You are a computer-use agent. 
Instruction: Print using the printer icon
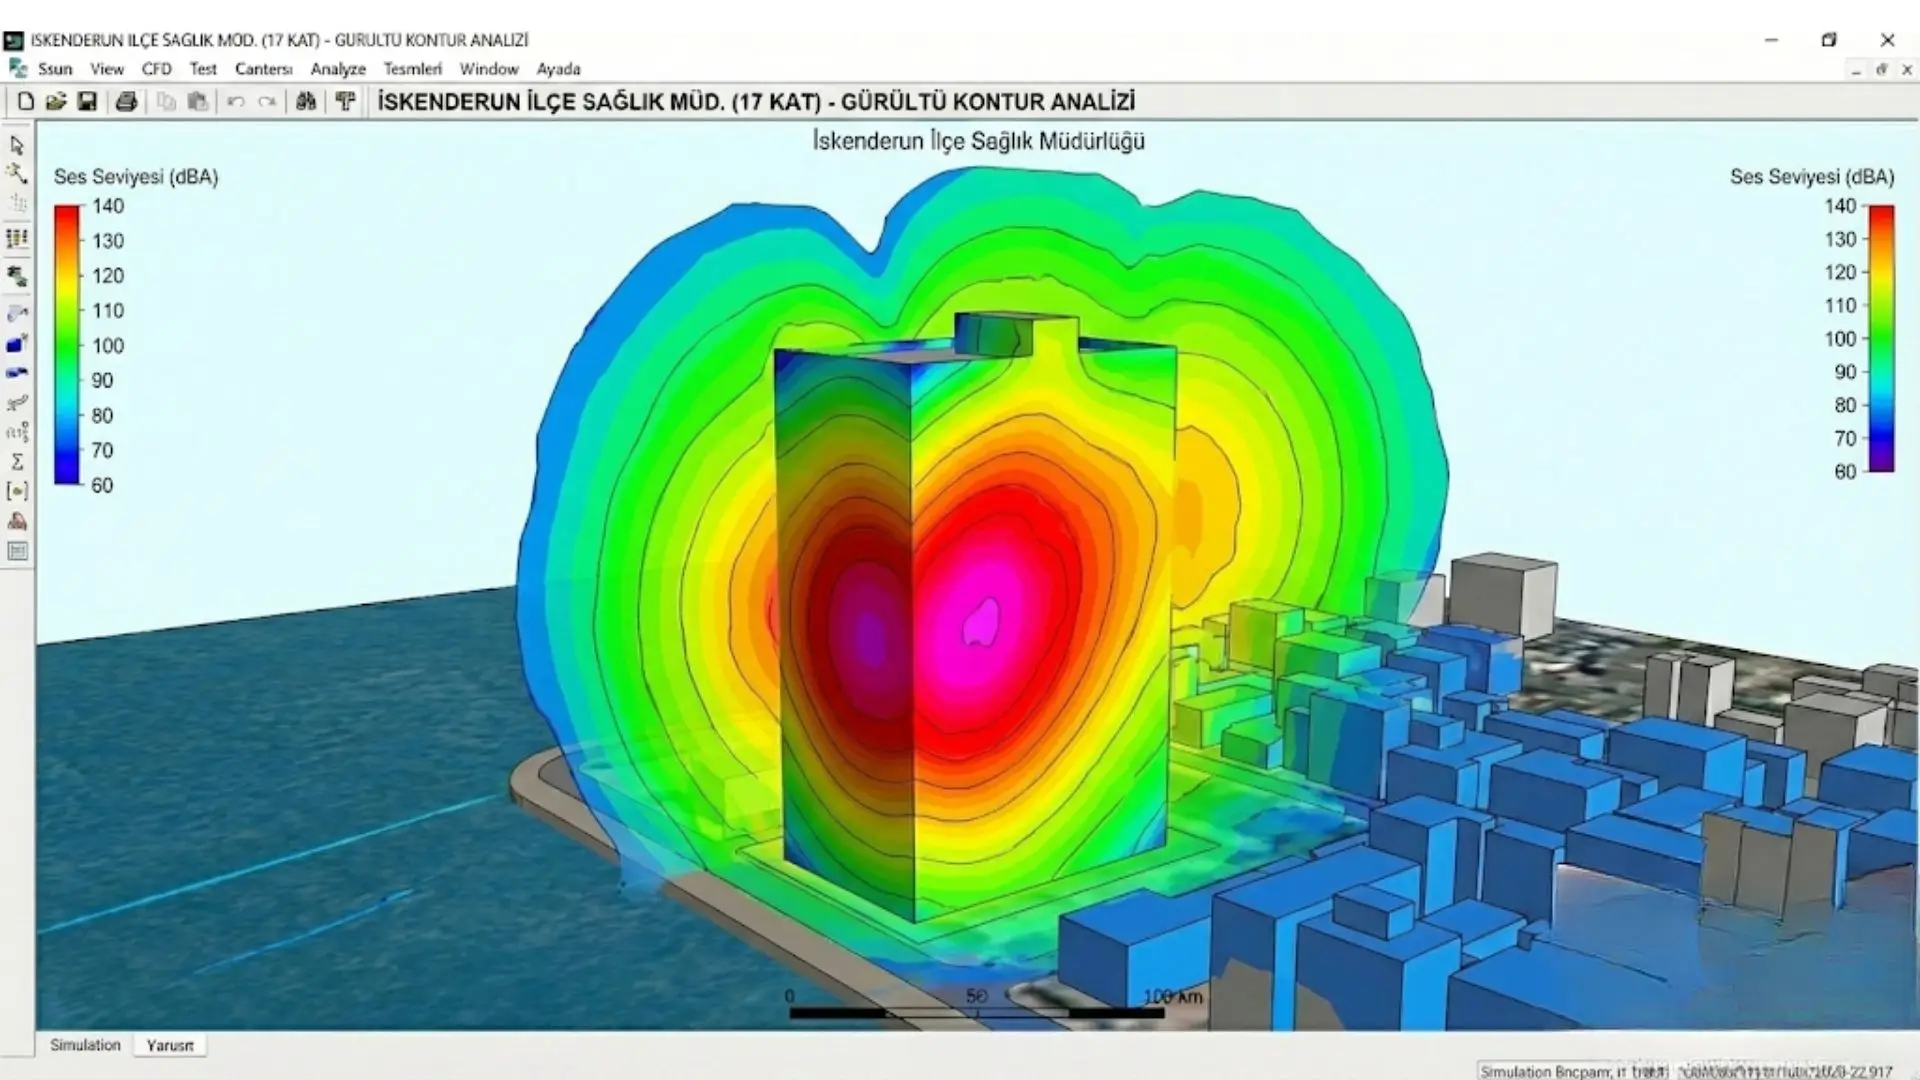tap(126, 101)
